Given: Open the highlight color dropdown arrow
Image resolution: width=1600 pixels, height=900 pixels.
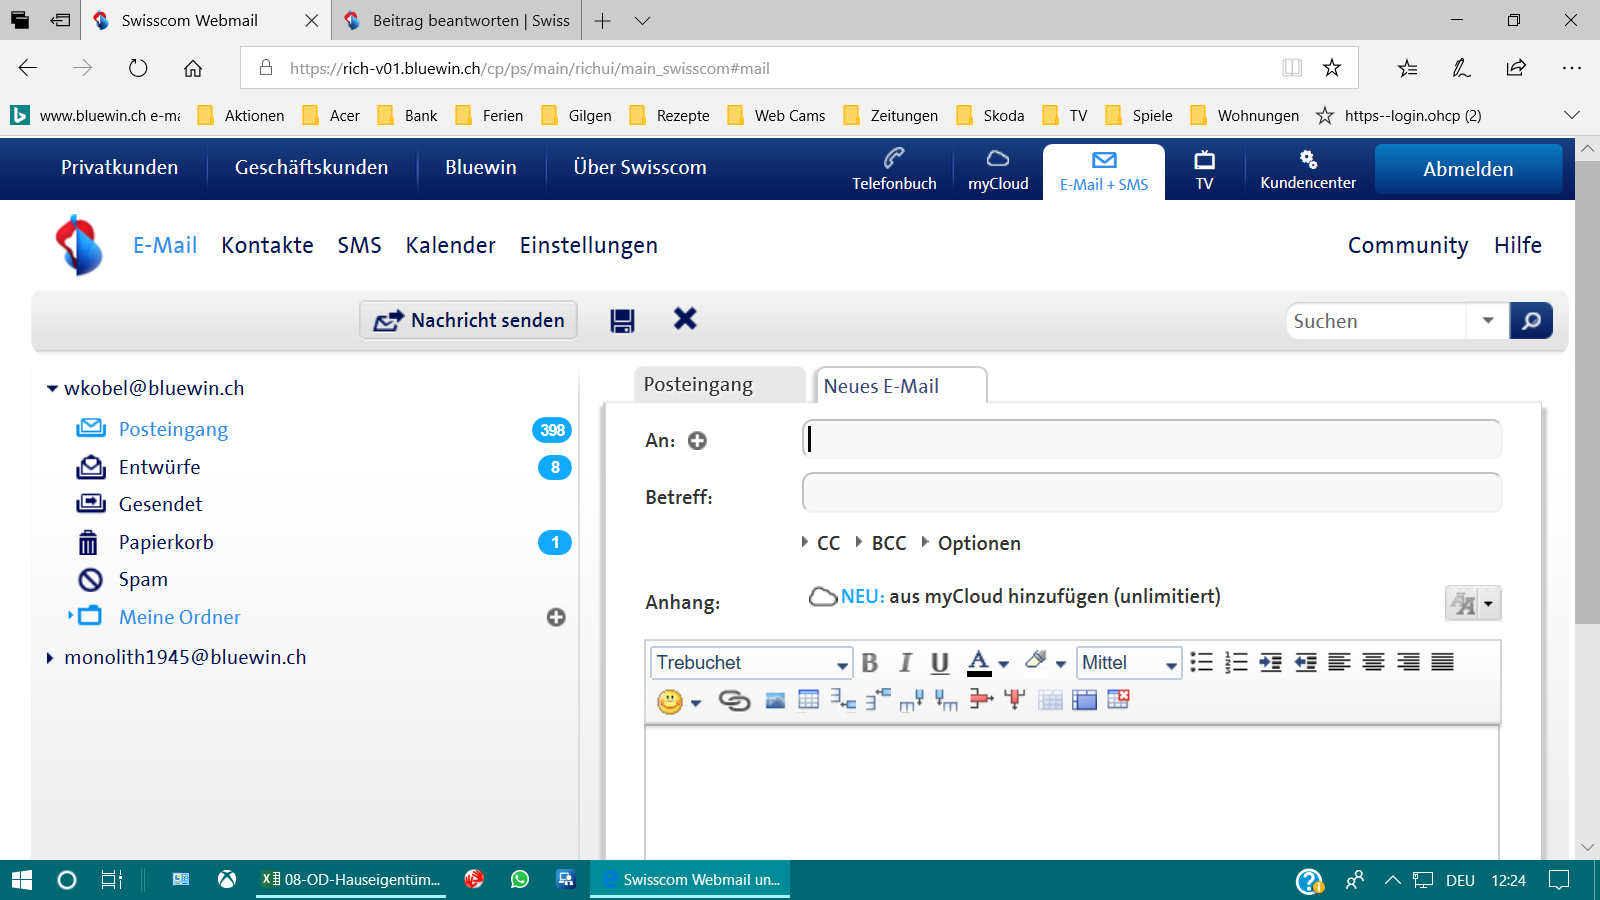Looking at the screenshot, I should click(x=1061, y=664).
